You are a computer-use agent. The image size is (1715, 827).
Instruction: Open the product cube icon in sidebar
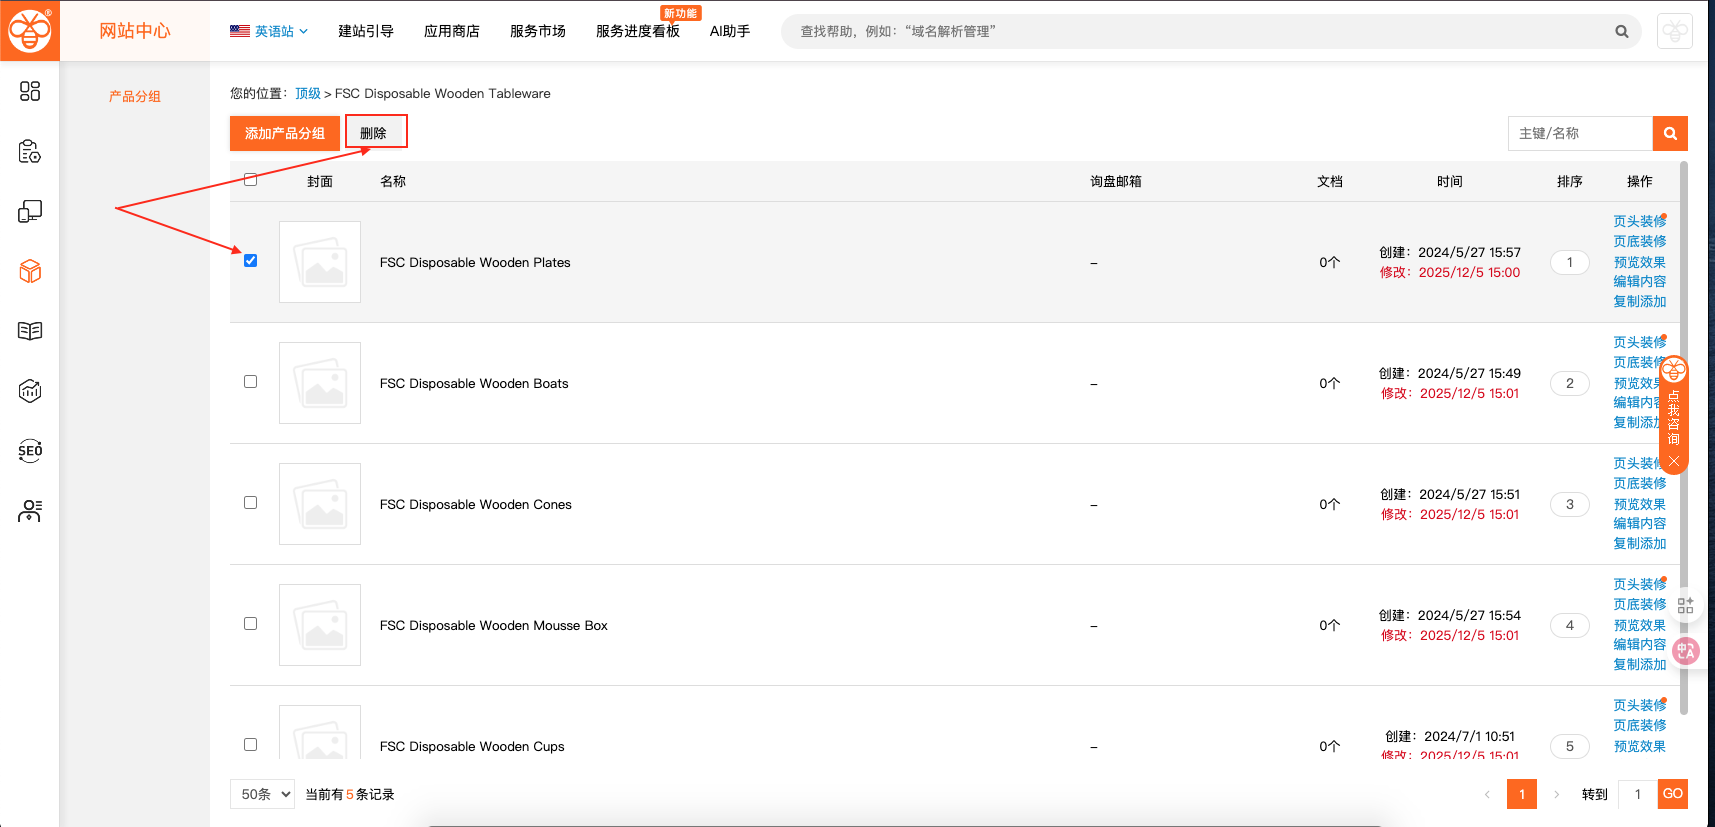click(x=30, y=271)
